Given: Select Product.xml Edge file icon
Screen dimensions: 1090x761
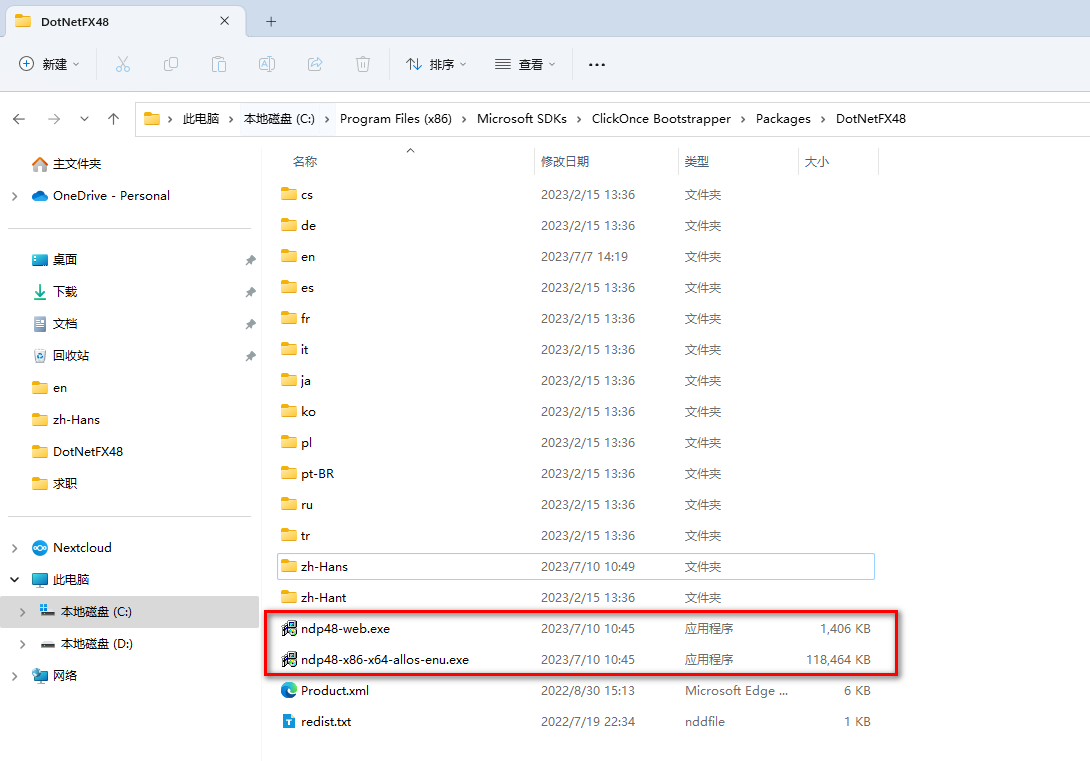Looking at the screenshot, I should pyautogui.click(x=288, y=690).
